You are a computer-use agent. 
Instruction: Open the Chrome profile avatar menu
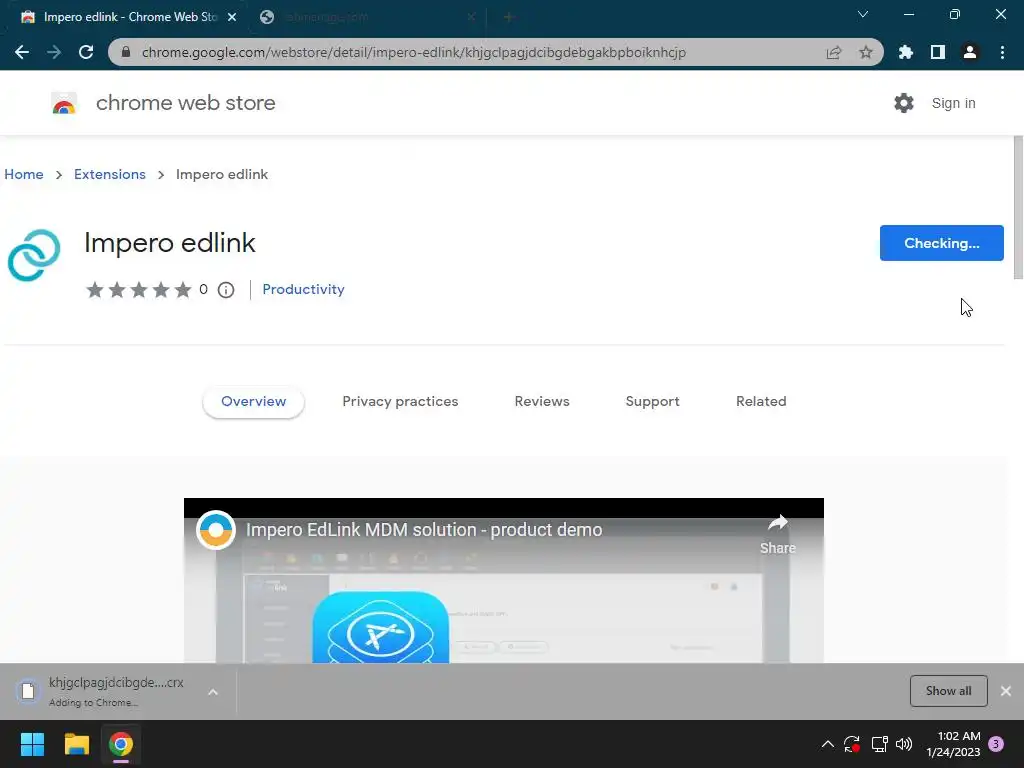tap(970, 52)
